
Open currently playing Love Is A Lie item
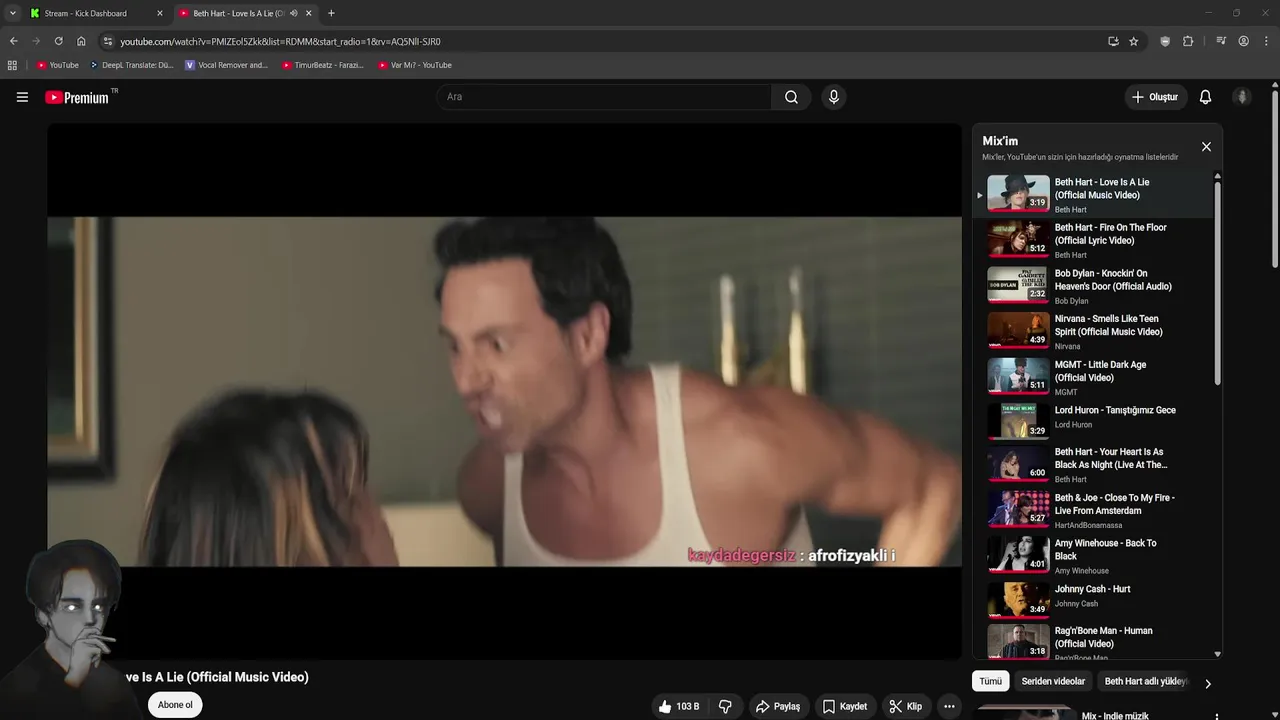pos(1094,195)
